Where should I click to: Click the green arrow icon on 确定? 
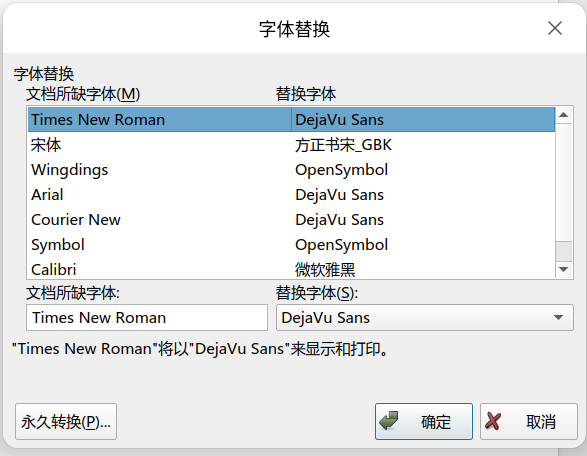pyautogui.click(x=389, y=421)
